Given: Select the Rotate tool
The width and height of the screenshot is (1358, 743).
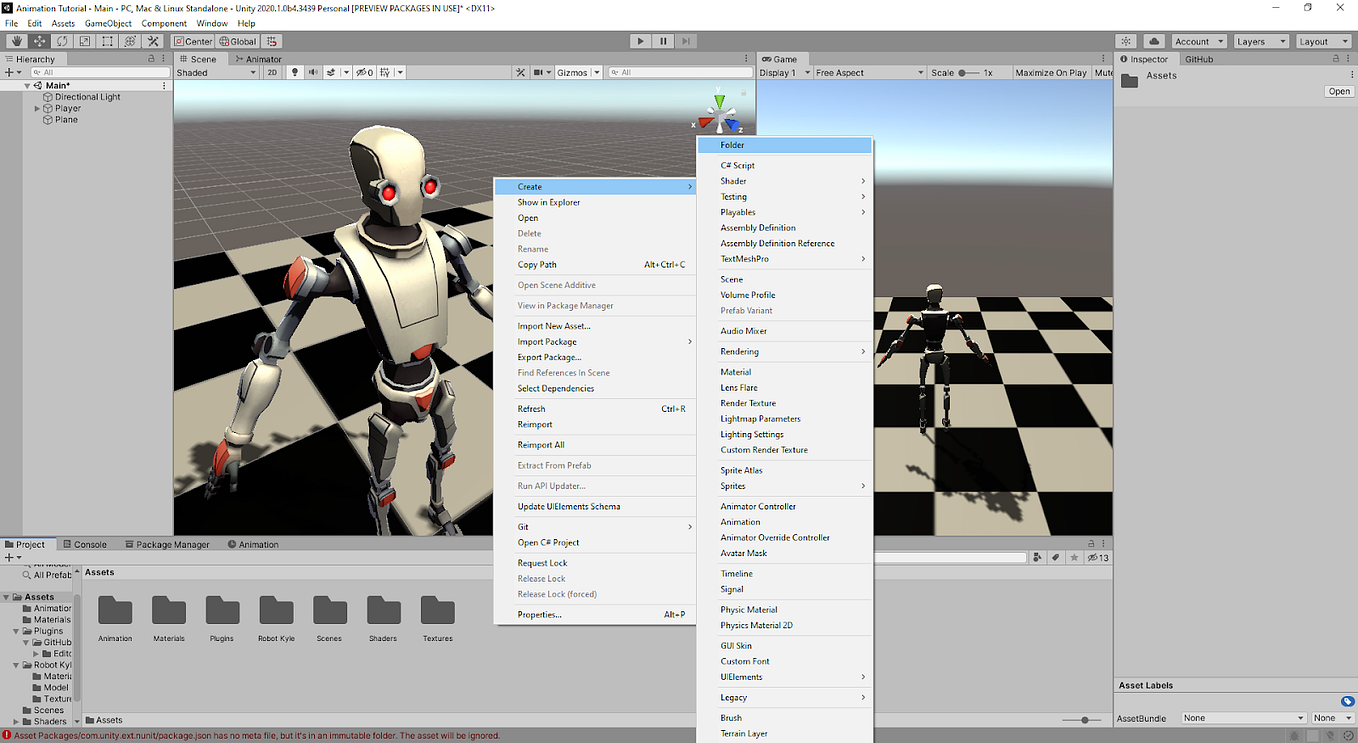Looking at the screenshot, I should click(x=62, y=41).
